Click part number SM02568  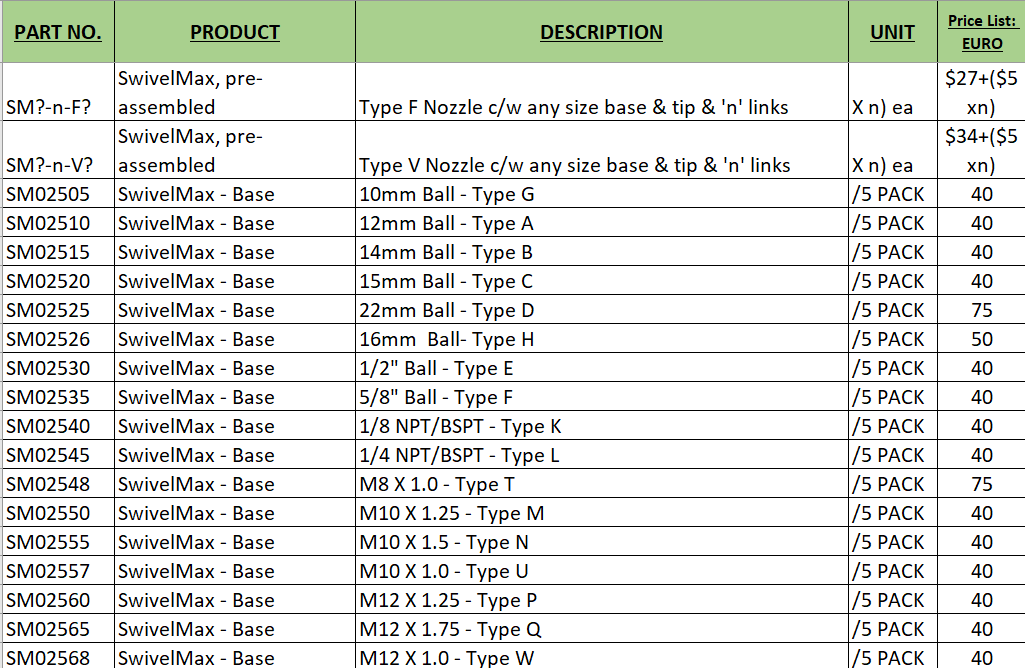tap(58, 656)
